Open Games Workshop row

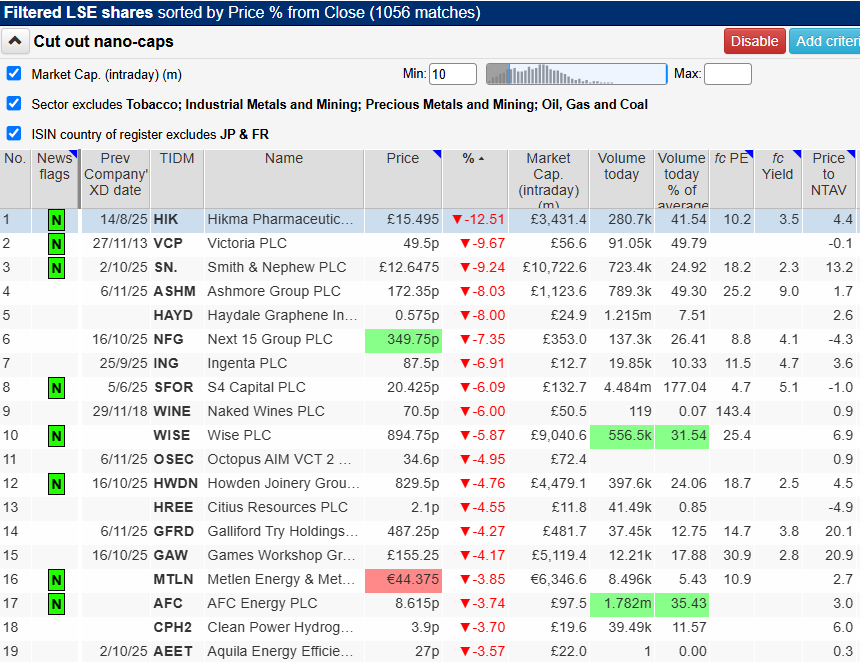428,556
